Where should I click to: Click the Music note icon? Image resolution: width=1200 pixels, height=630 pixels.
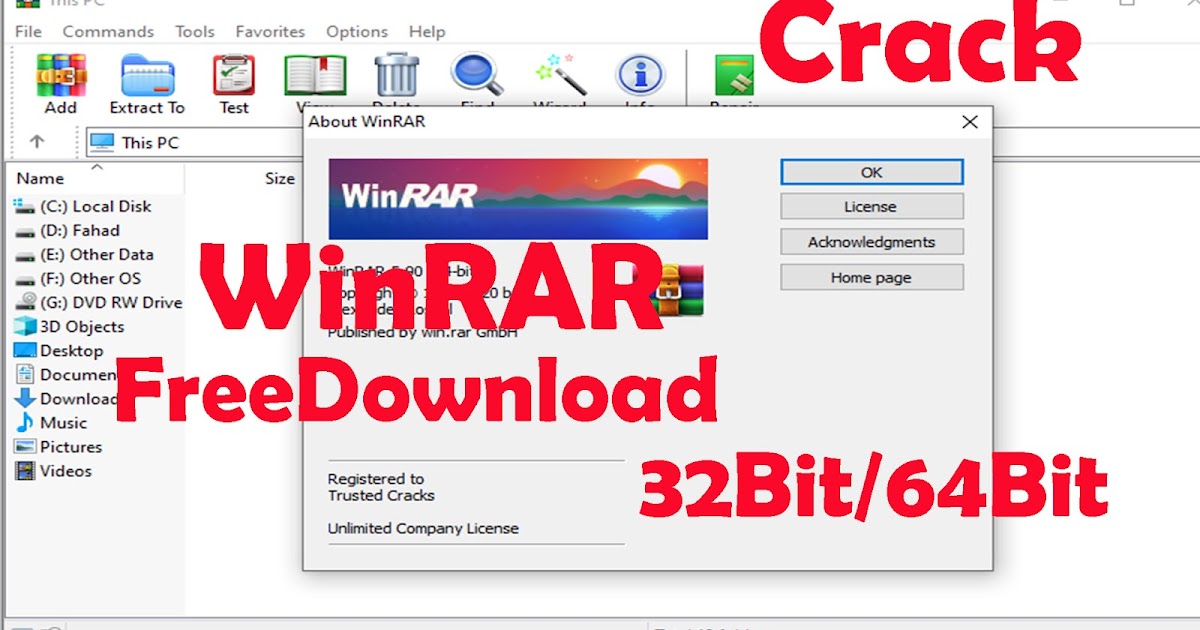click(24, 422)
